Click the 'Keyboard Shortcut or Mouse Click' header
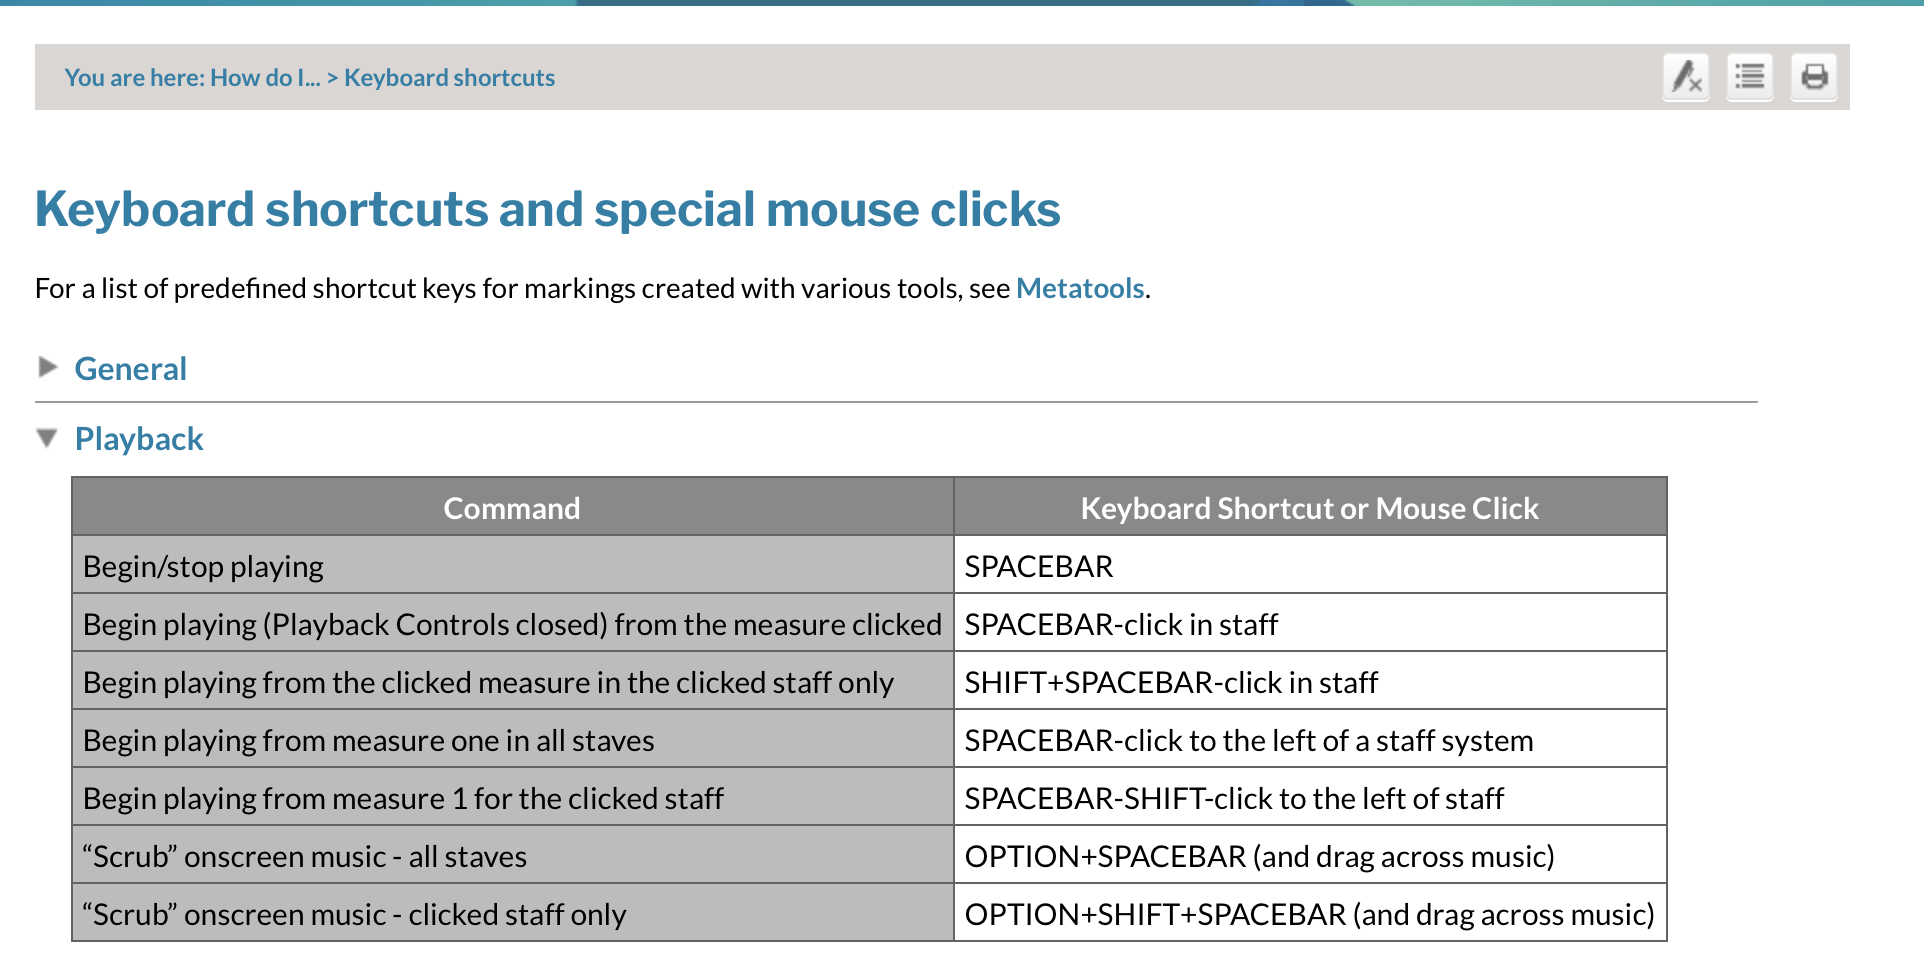Screen dimensions: 1924x974 tap(1309, 508)
